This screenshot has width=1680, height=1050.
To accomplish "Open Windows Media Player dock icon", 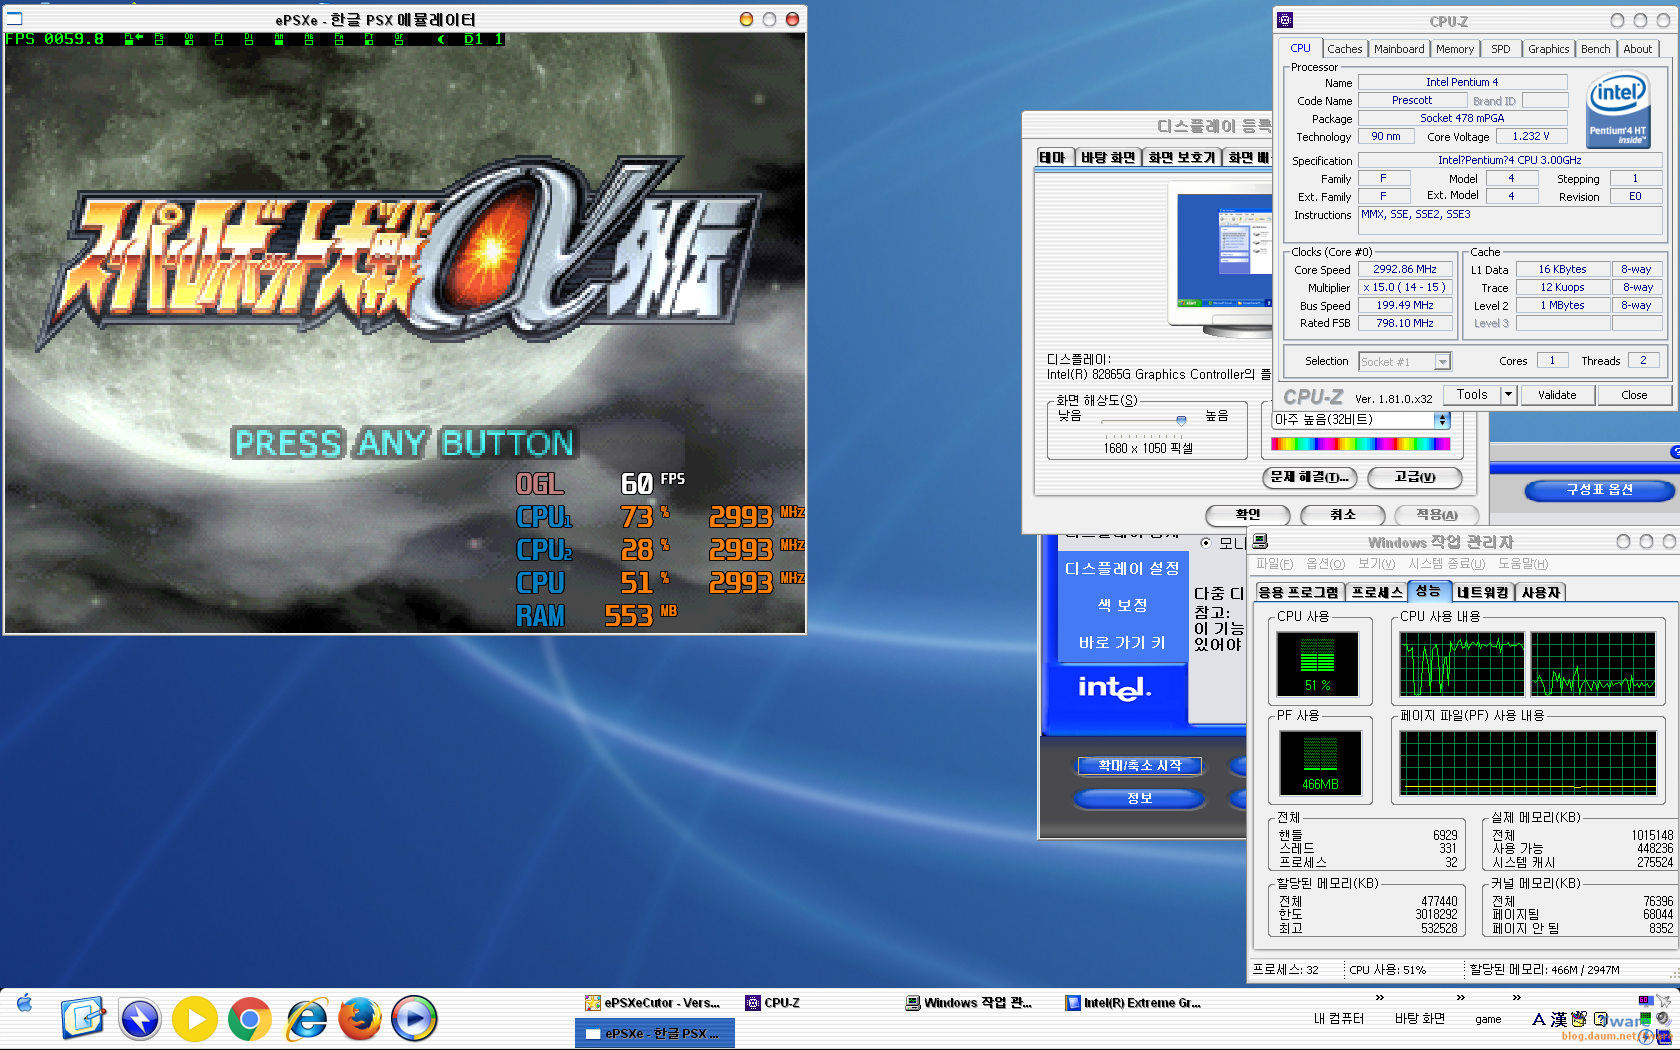I will coord(414,1019).
